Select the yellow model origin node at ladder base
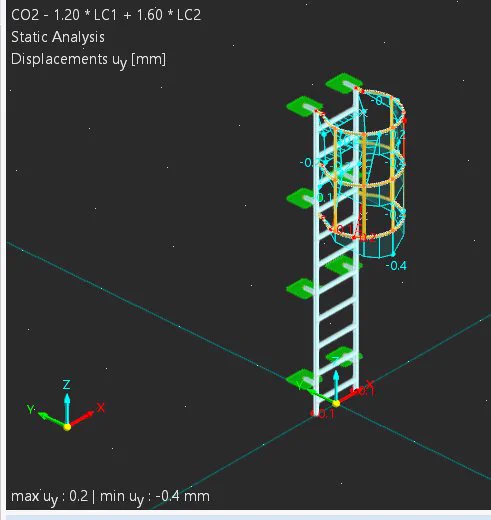 pyautogui.click(x=336, y=404)
